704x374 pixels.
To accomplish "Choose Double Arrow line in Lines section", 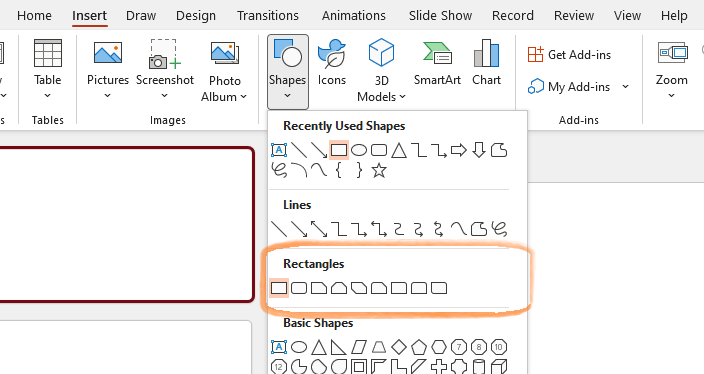I will pyautogui.click(x=319, y=229).
